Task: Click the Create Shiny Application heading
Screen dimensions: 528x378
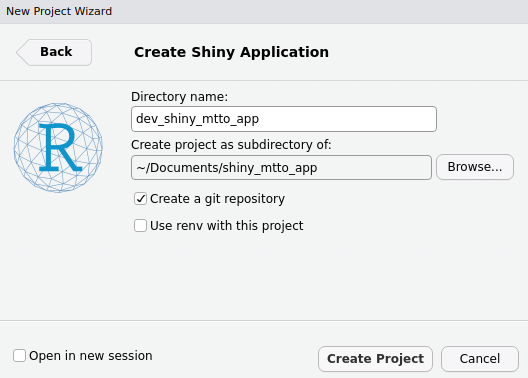Action: 231,52
